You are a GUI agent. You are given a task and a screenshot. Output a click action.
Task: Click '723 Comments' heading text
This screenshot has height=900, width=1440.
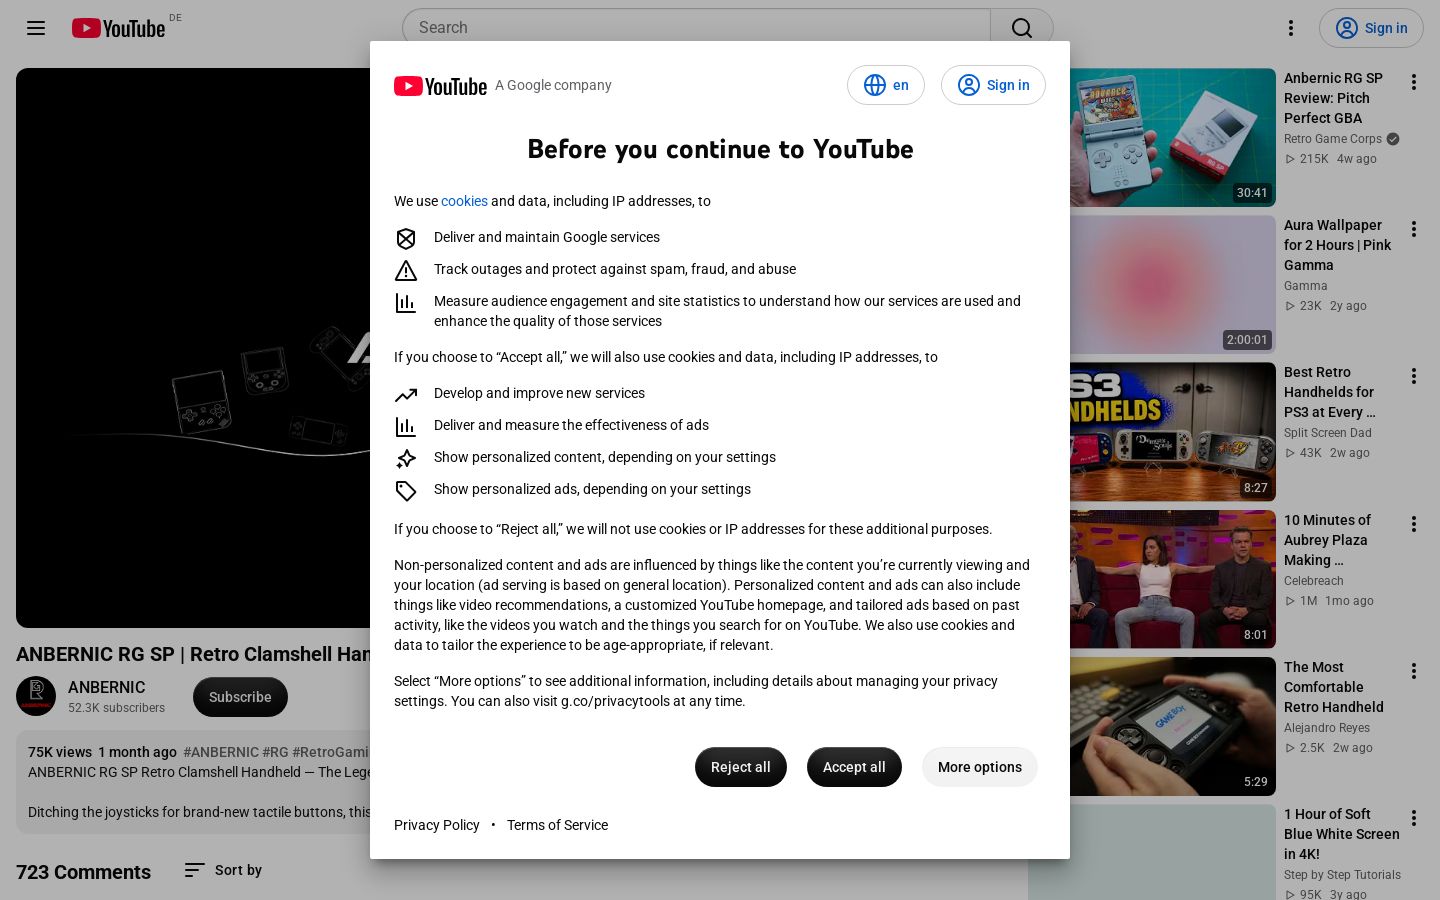tap(83, 872)
